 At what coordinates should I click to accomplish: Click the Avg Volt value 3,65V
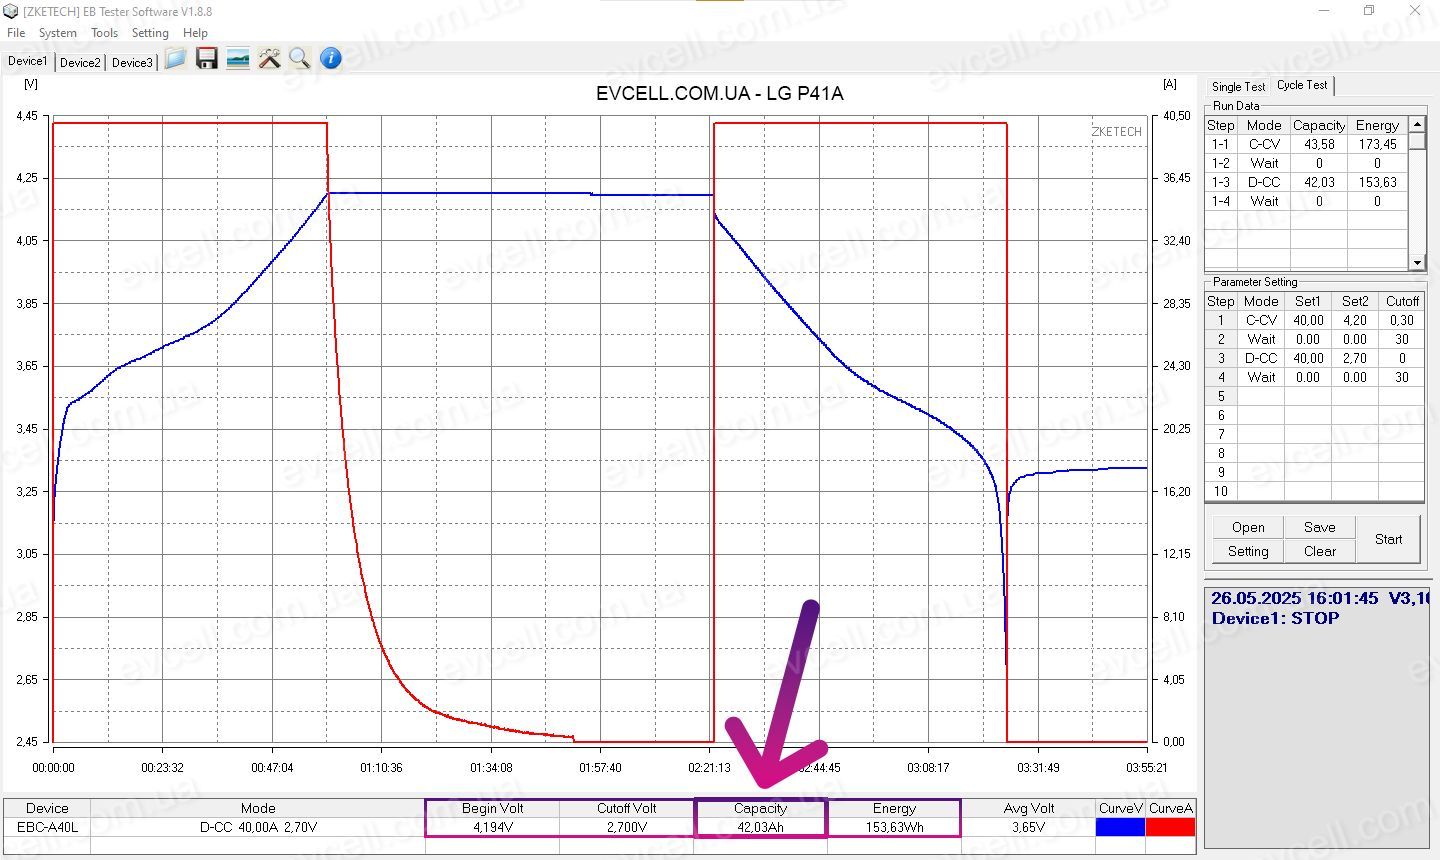pyautogui.click(x=1028, y=827)
